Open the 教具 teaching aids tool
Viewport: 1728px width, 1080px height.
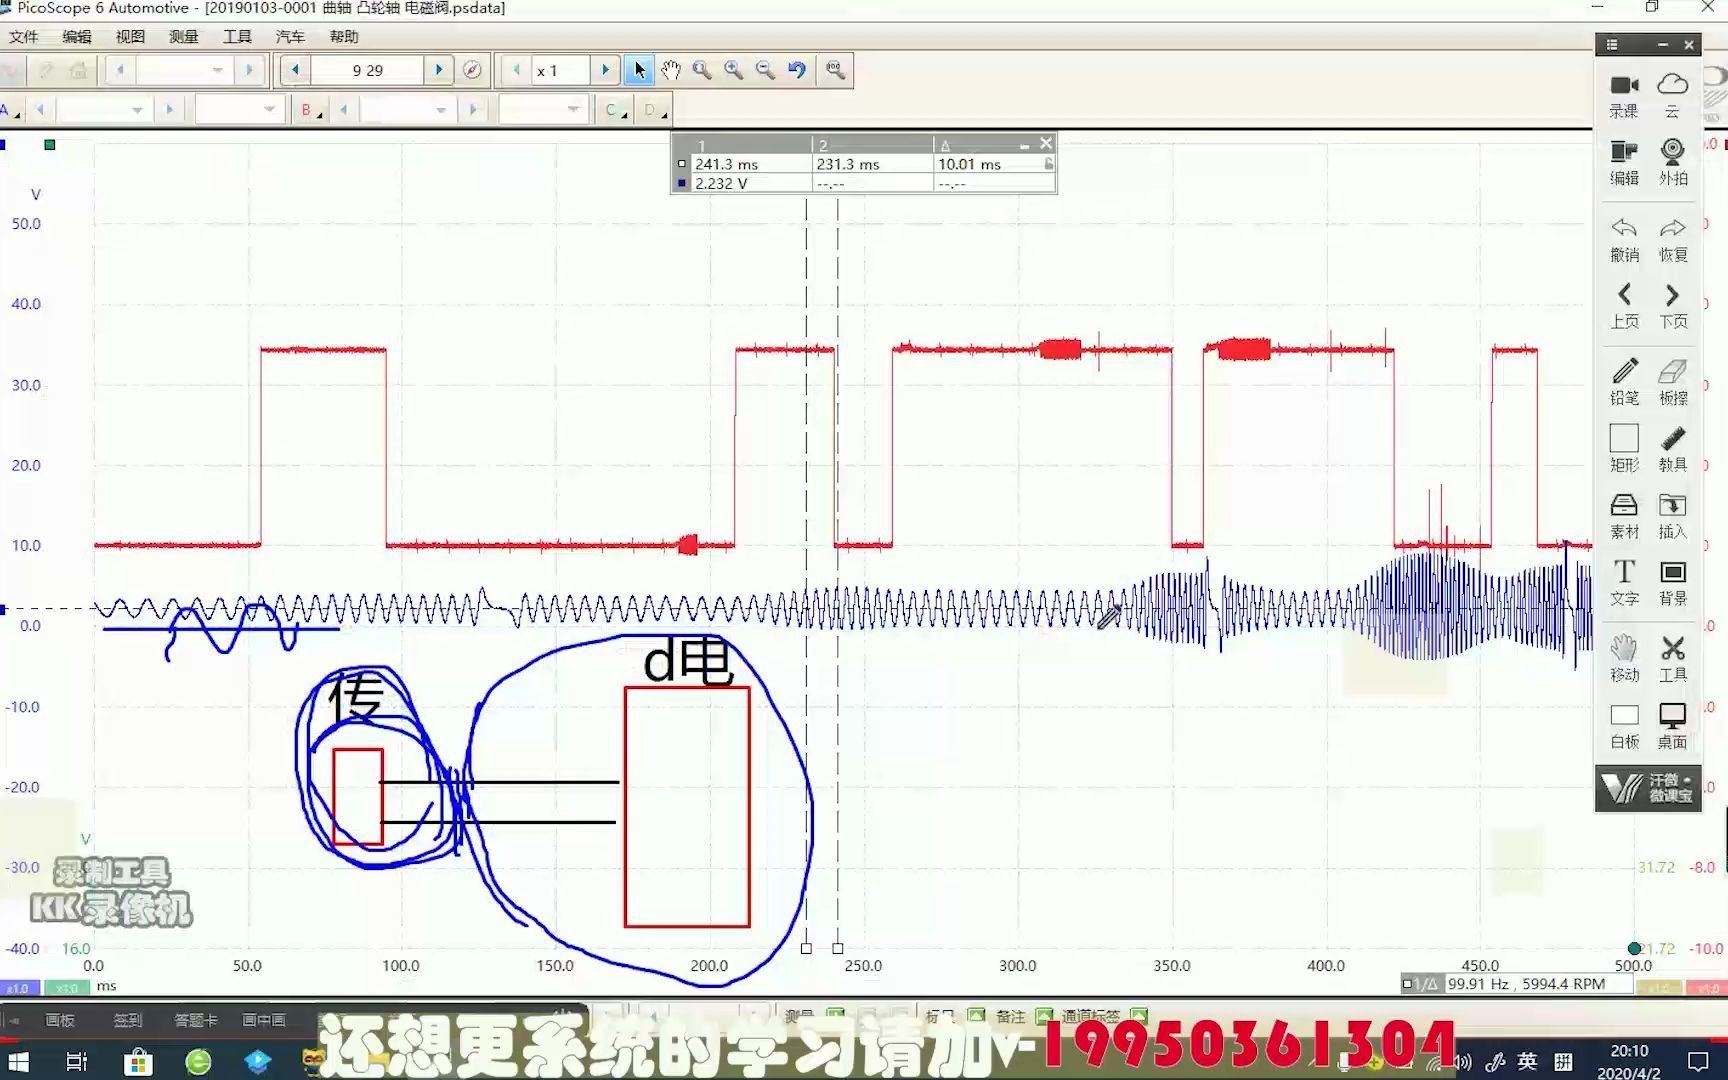tap(1673, 449)
